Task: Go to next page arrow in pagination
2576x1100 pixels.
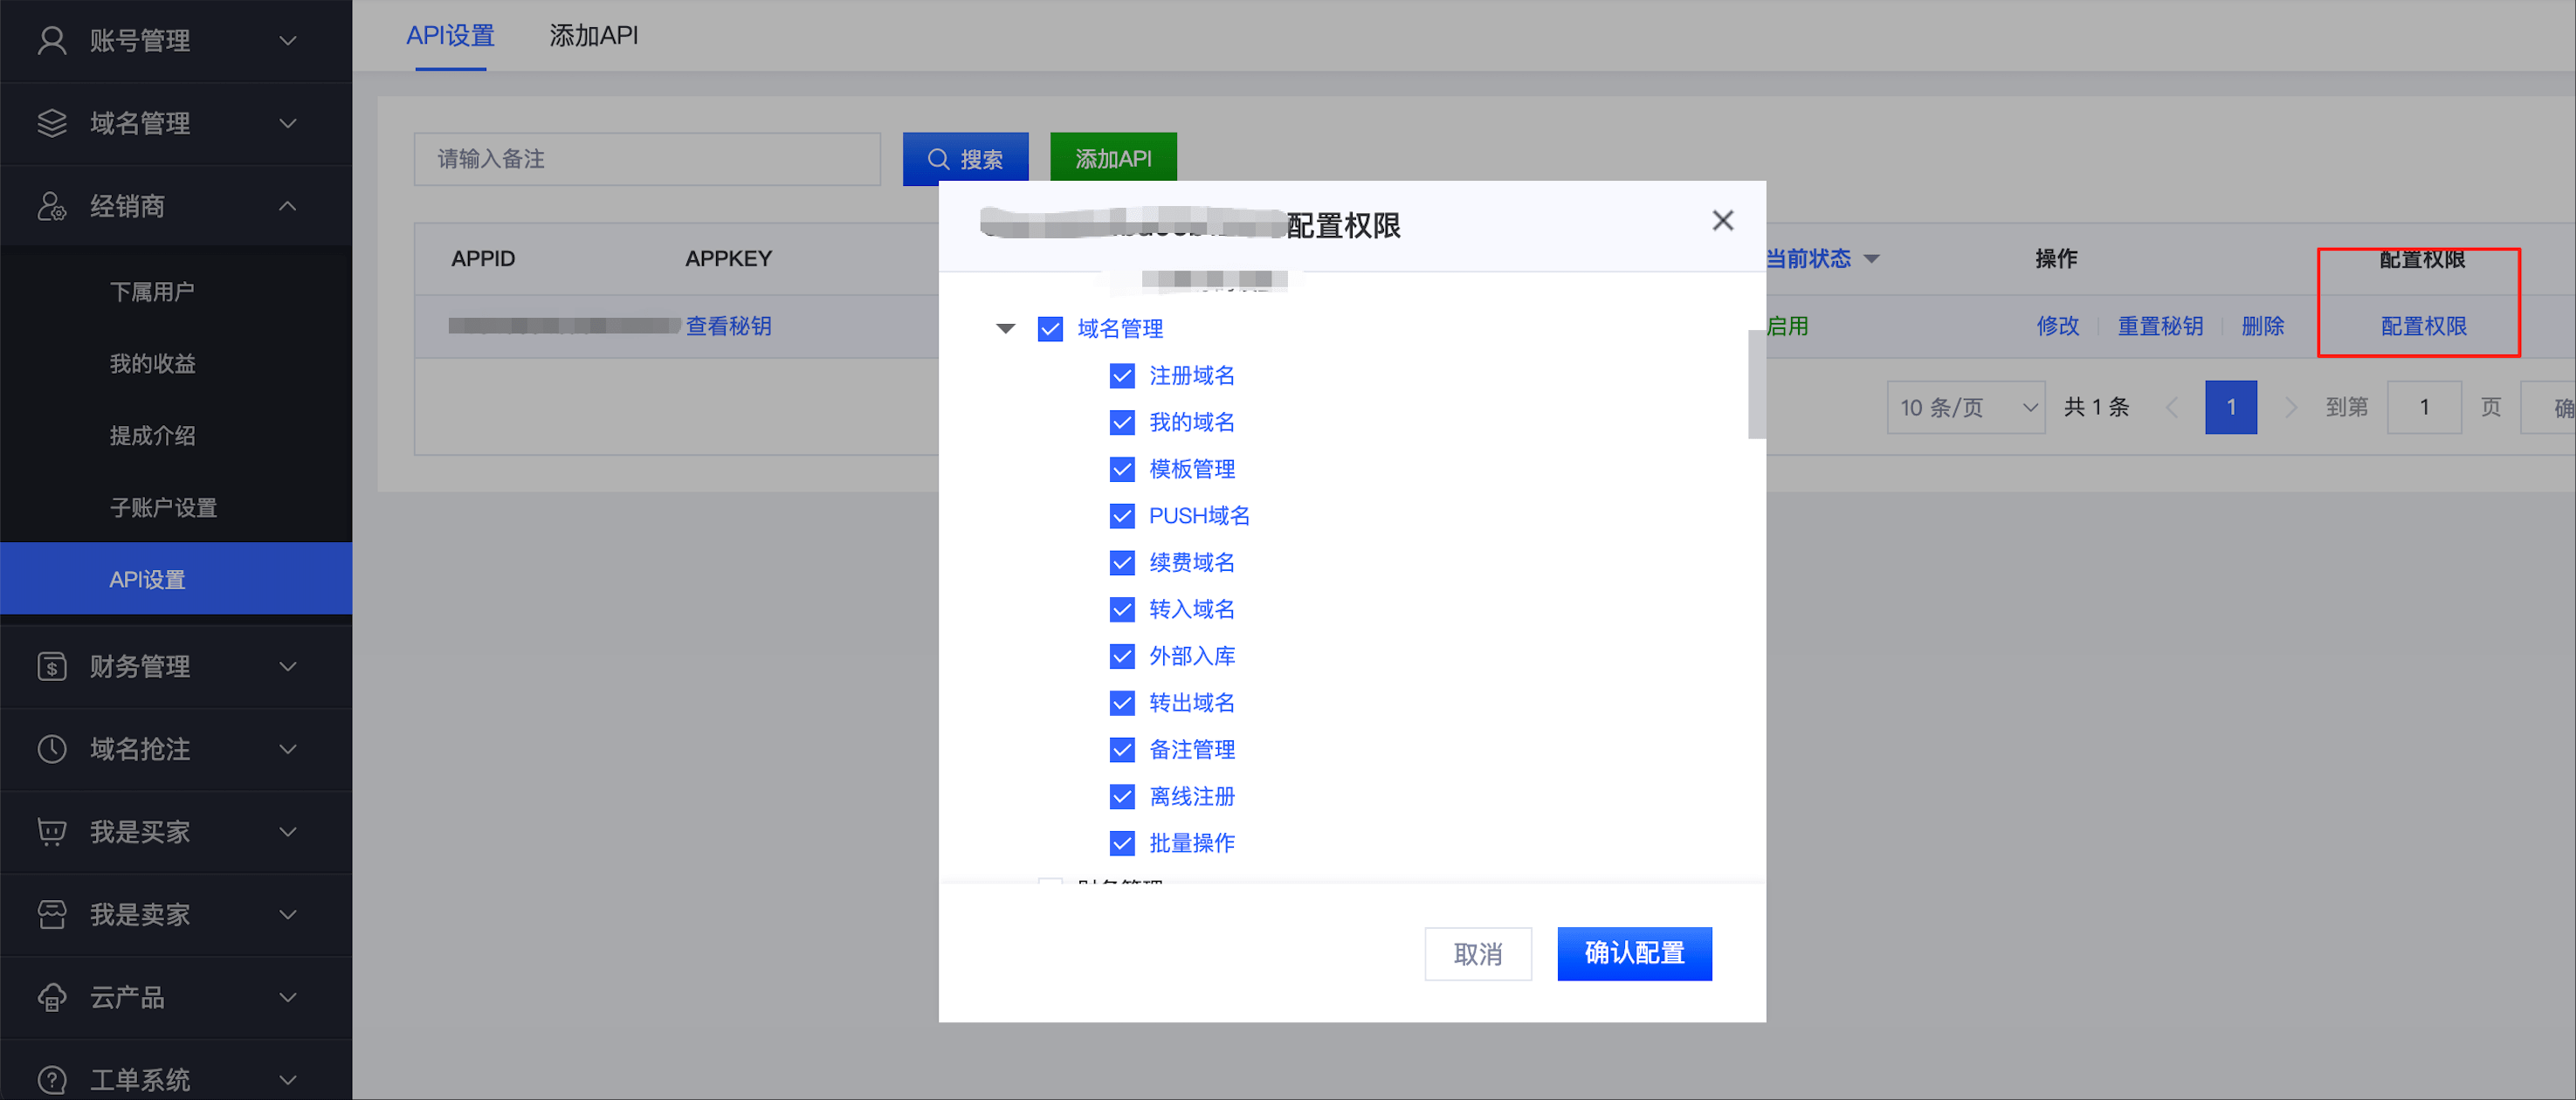Action: [2291, 408]
